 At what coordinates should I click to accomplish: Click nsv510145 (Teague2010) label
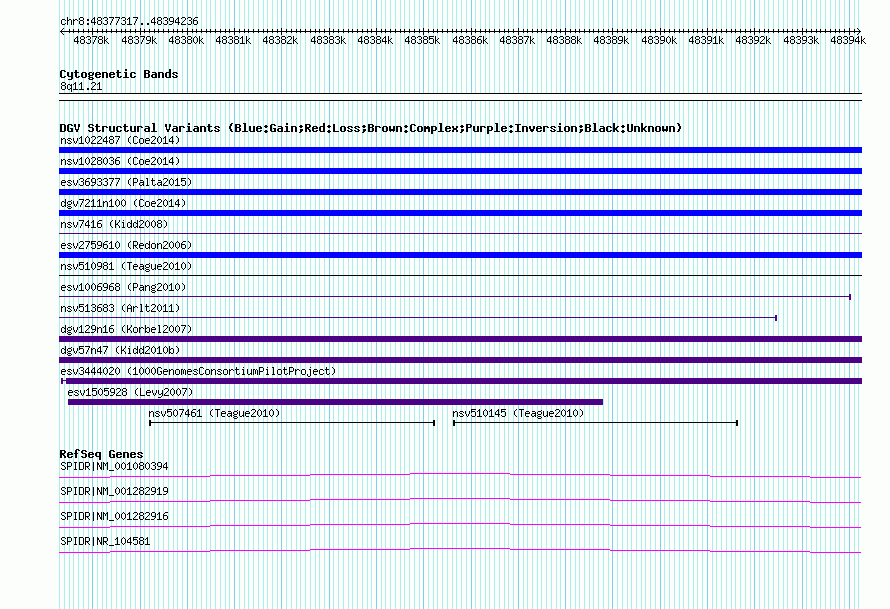518,413
